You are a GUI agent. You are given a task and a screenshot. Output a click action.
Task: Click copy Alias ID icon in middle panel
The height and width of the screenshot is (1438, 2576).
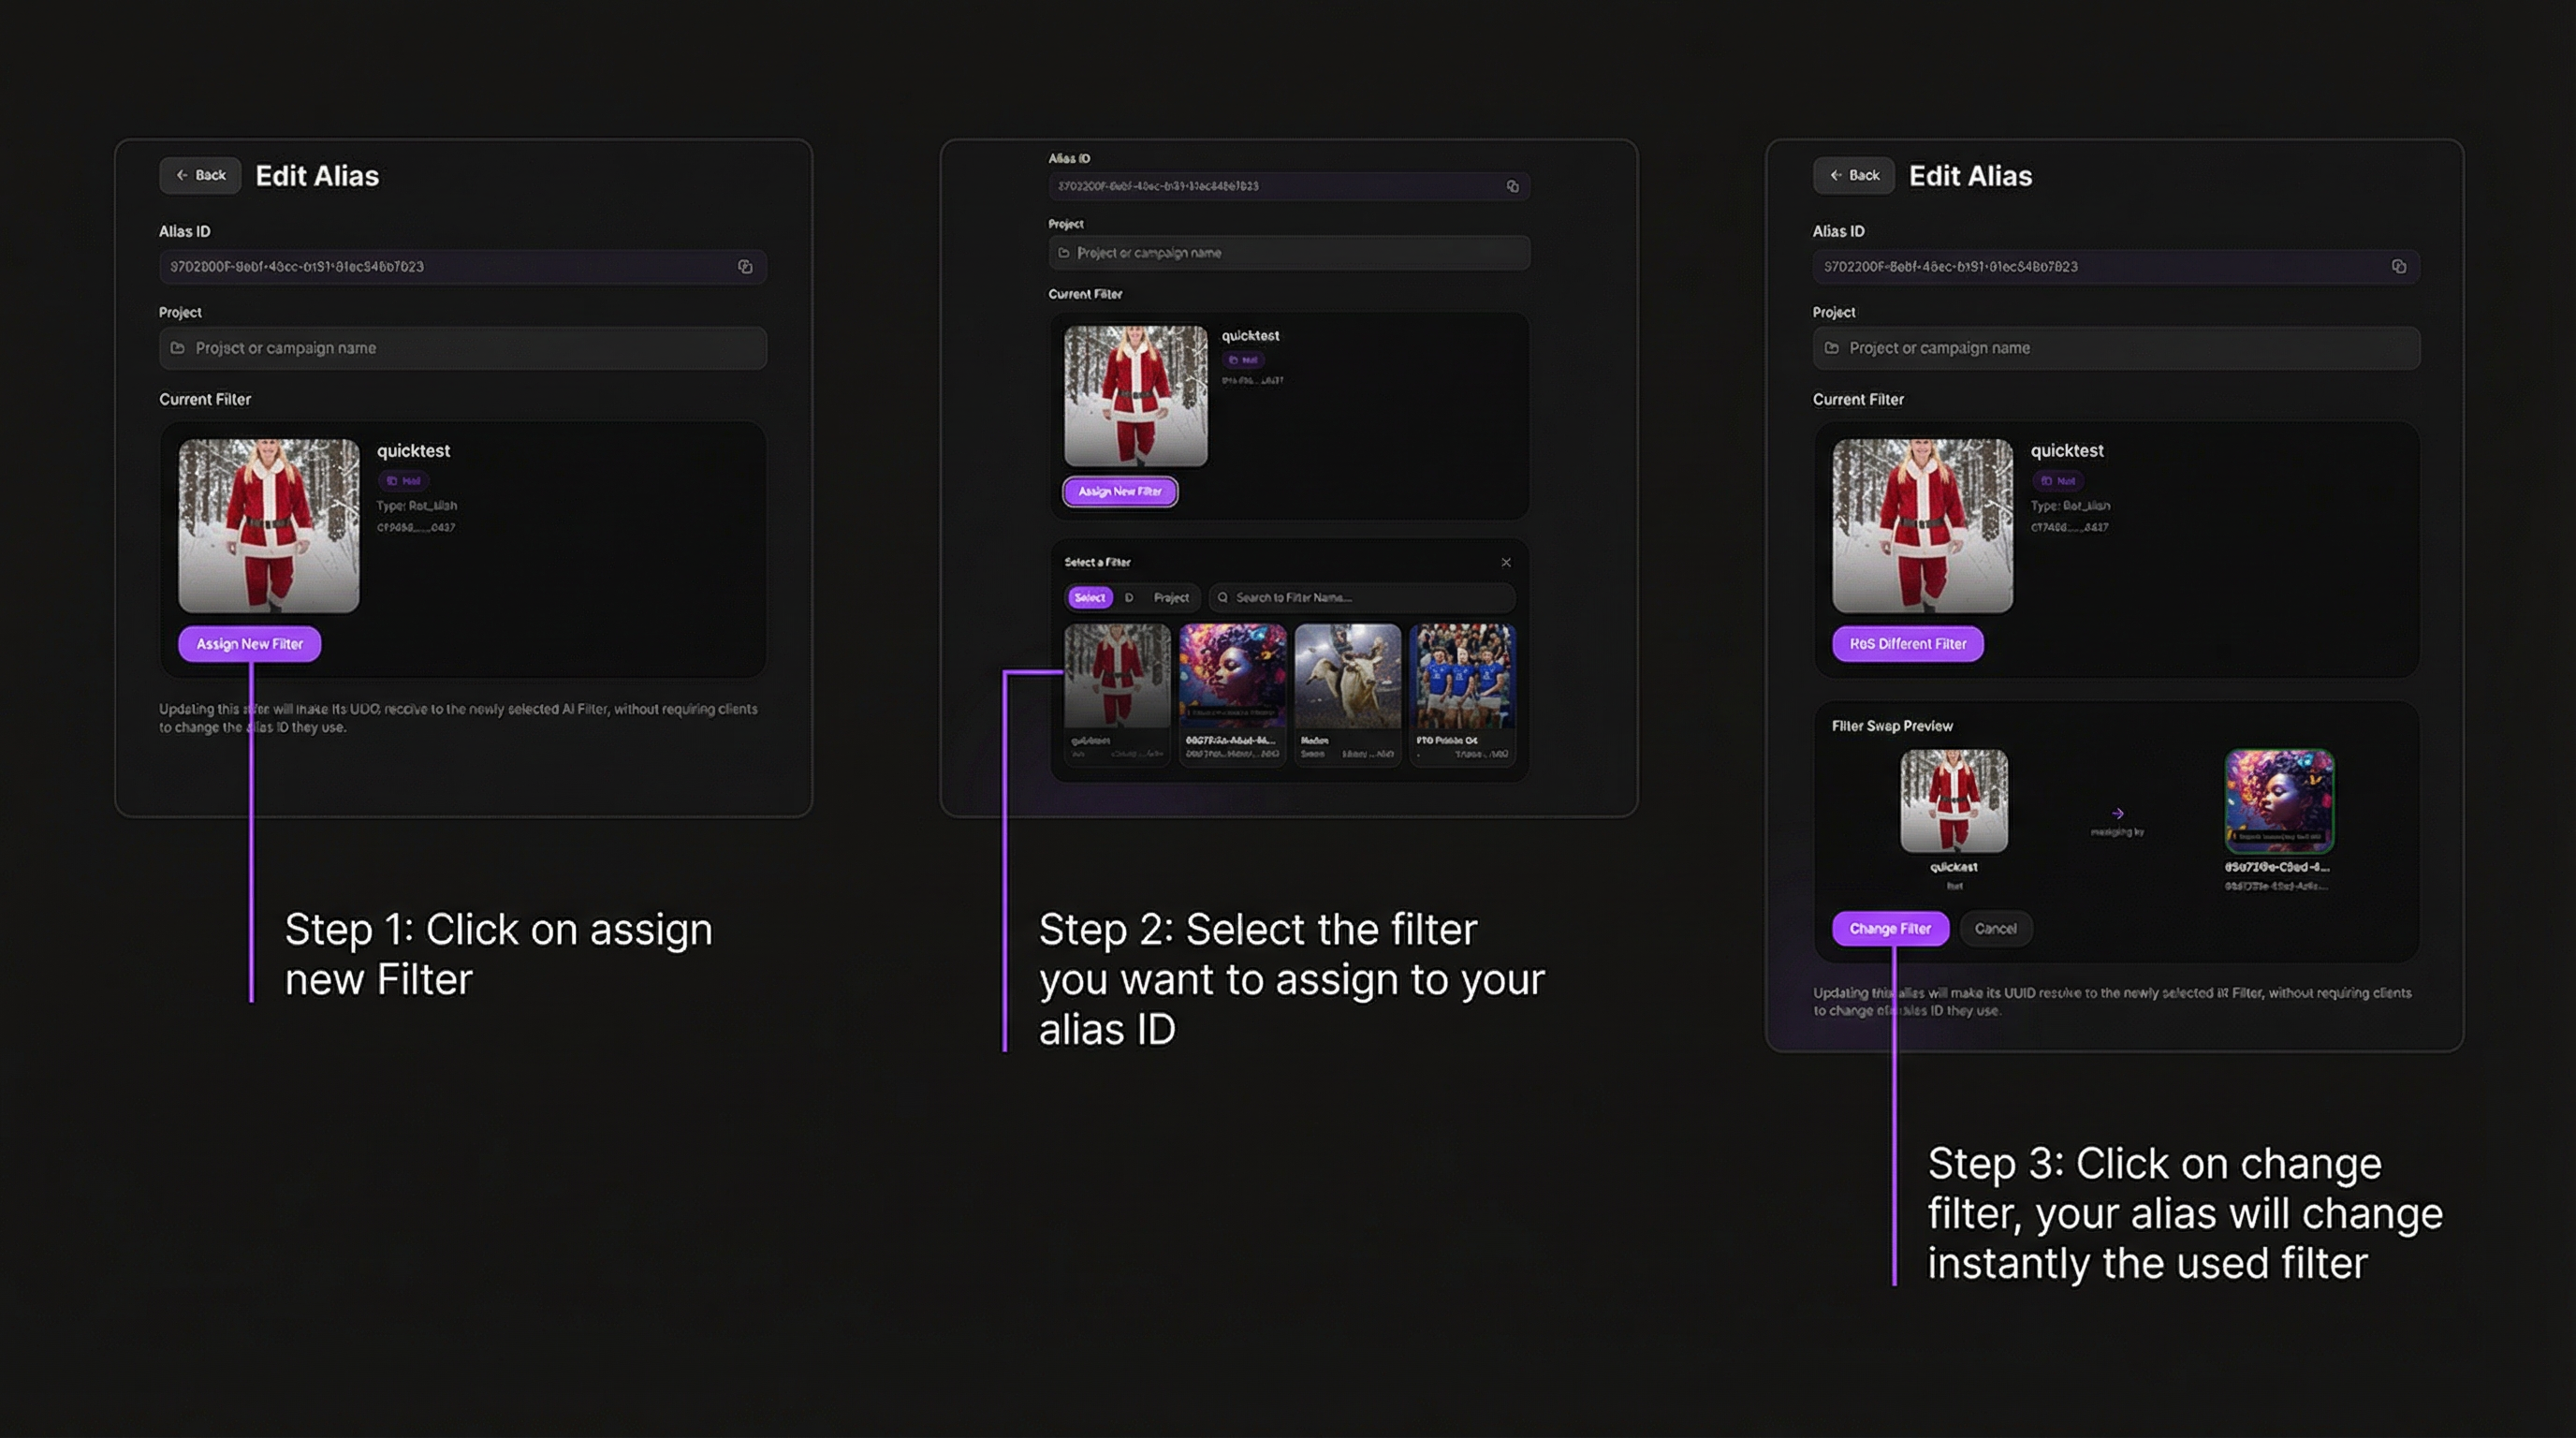(x=1512, y=186)
